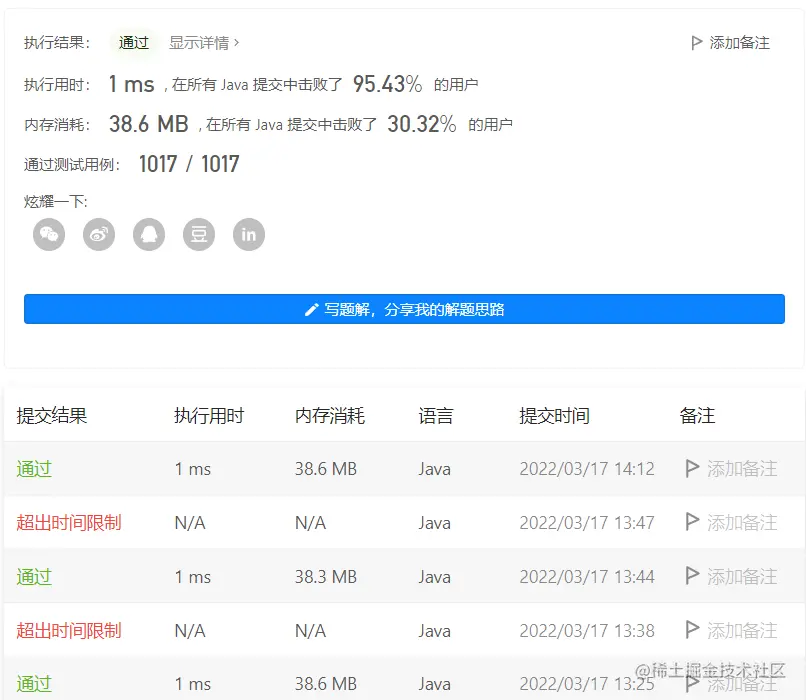Open 超出时间限制 submission from 13:38
This screenshot has width=806, height=700.
[x=69, y=631]
